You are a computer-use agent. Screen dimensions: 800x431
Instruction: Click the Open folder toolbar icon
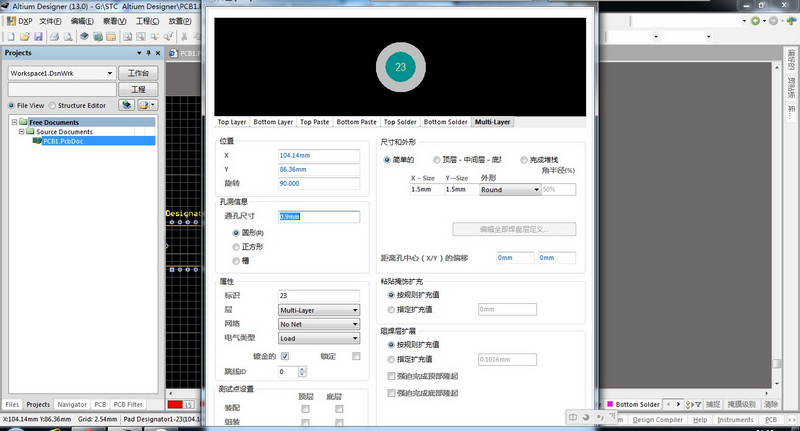point(24,35)
